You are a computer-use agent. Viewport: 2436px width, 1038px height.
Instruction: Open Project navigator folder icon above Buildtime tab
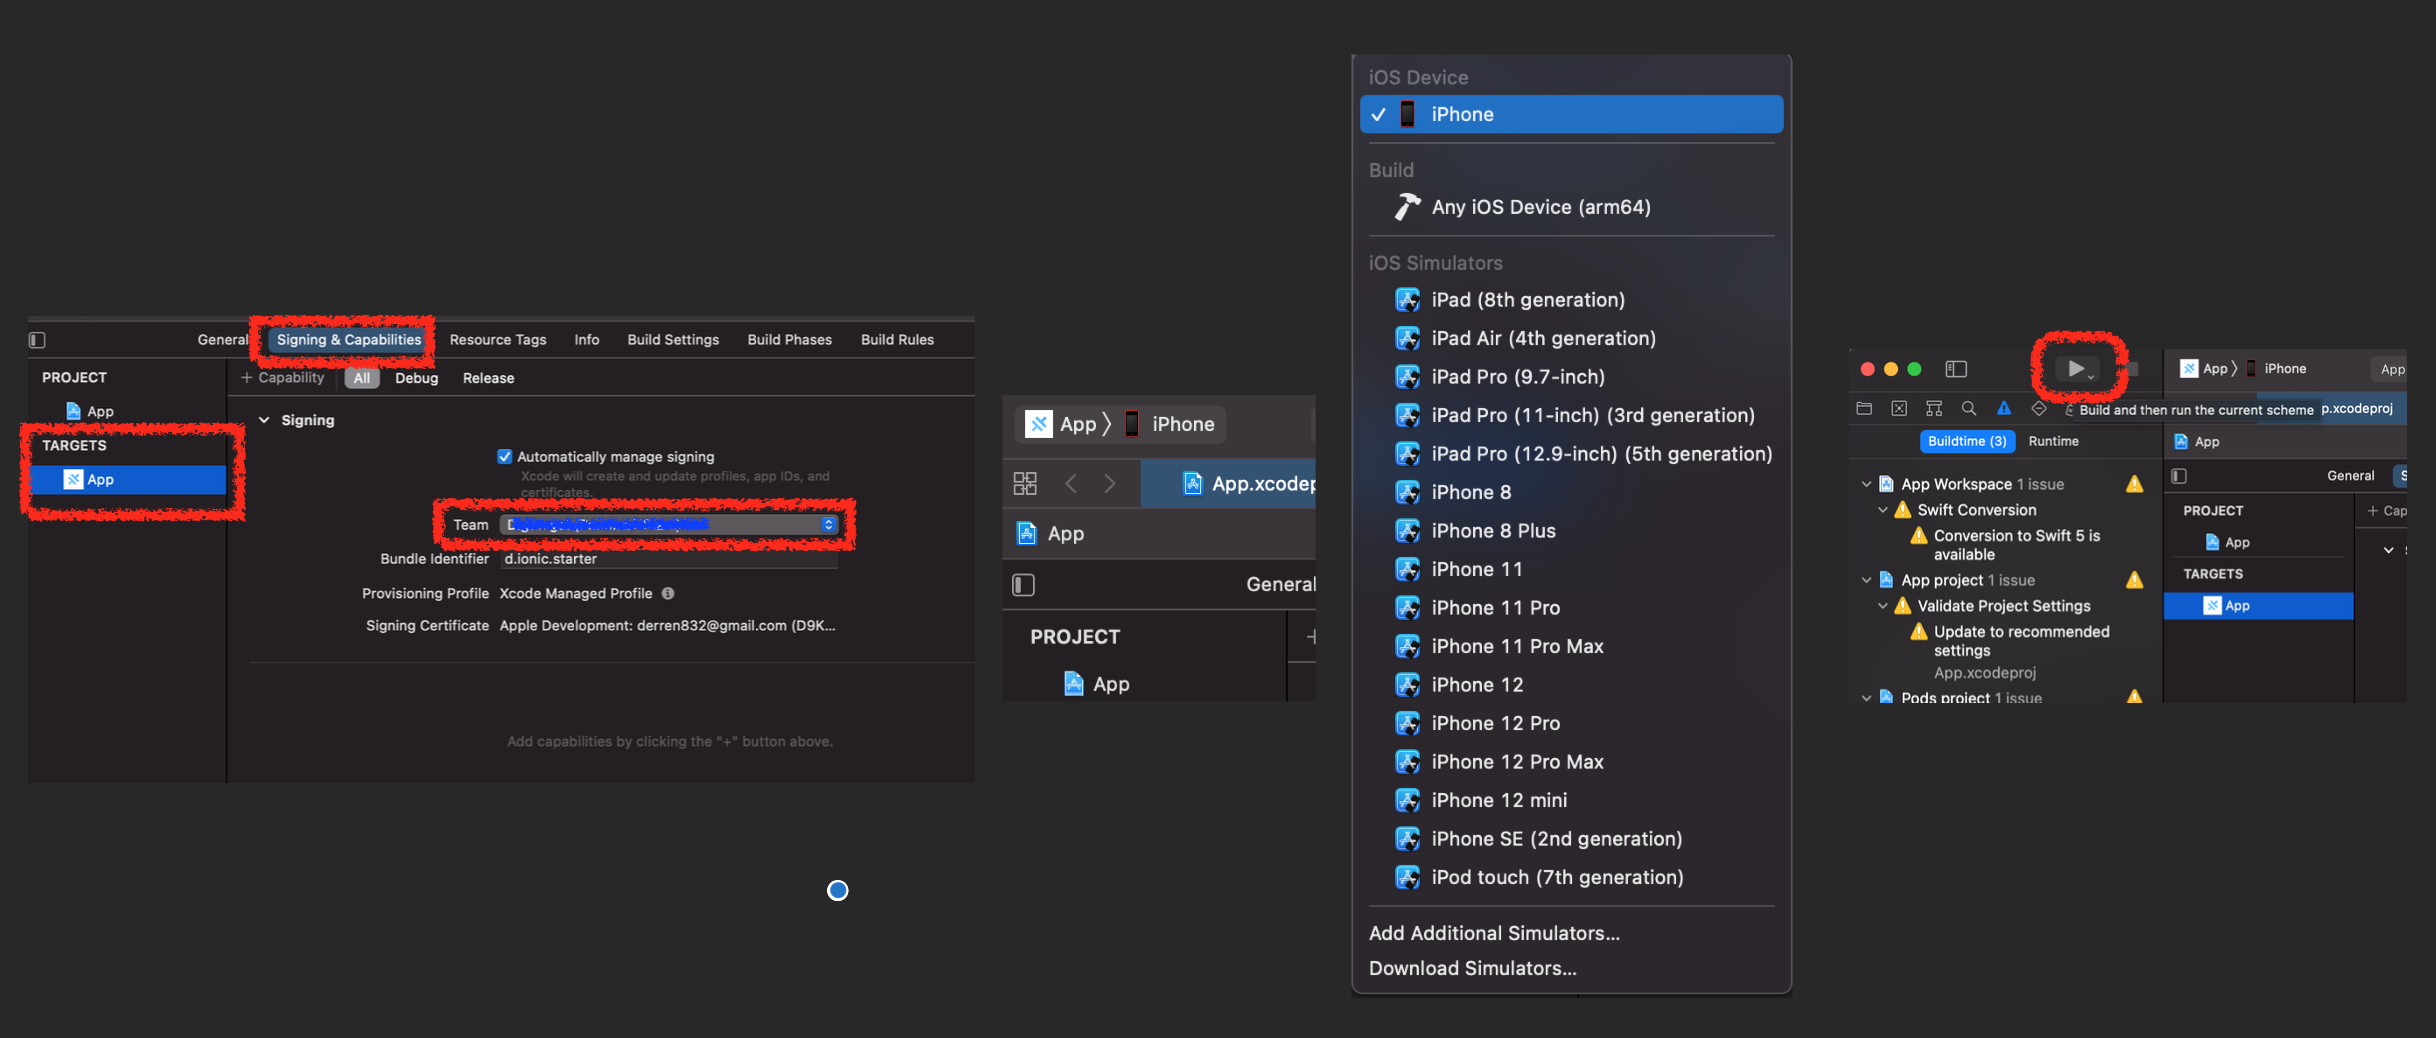coord(1864,408)
